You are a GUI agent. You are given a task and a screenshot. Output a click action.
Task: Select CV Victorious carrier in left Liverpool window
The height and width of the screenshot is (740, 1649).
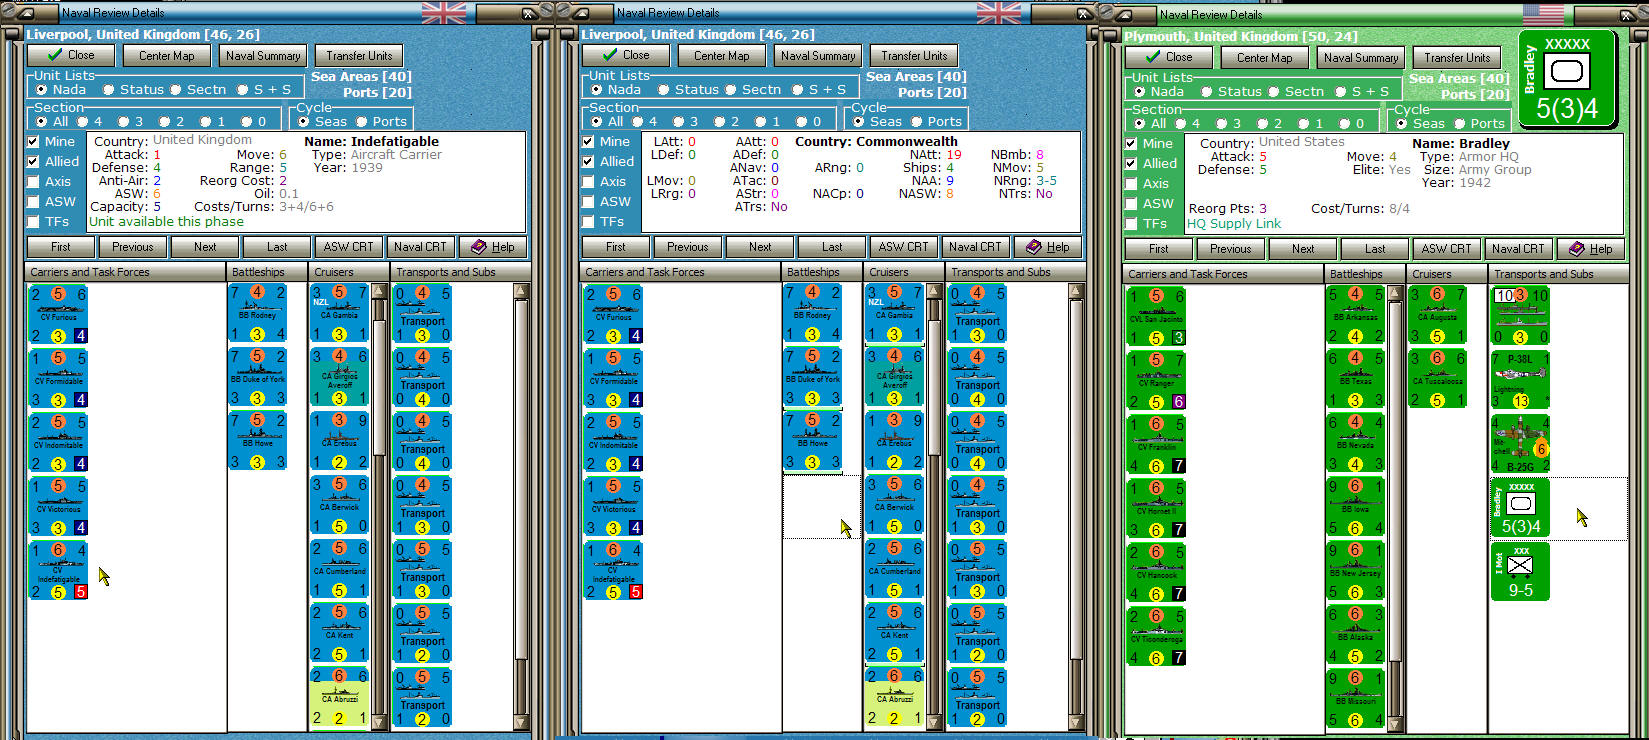59,507
